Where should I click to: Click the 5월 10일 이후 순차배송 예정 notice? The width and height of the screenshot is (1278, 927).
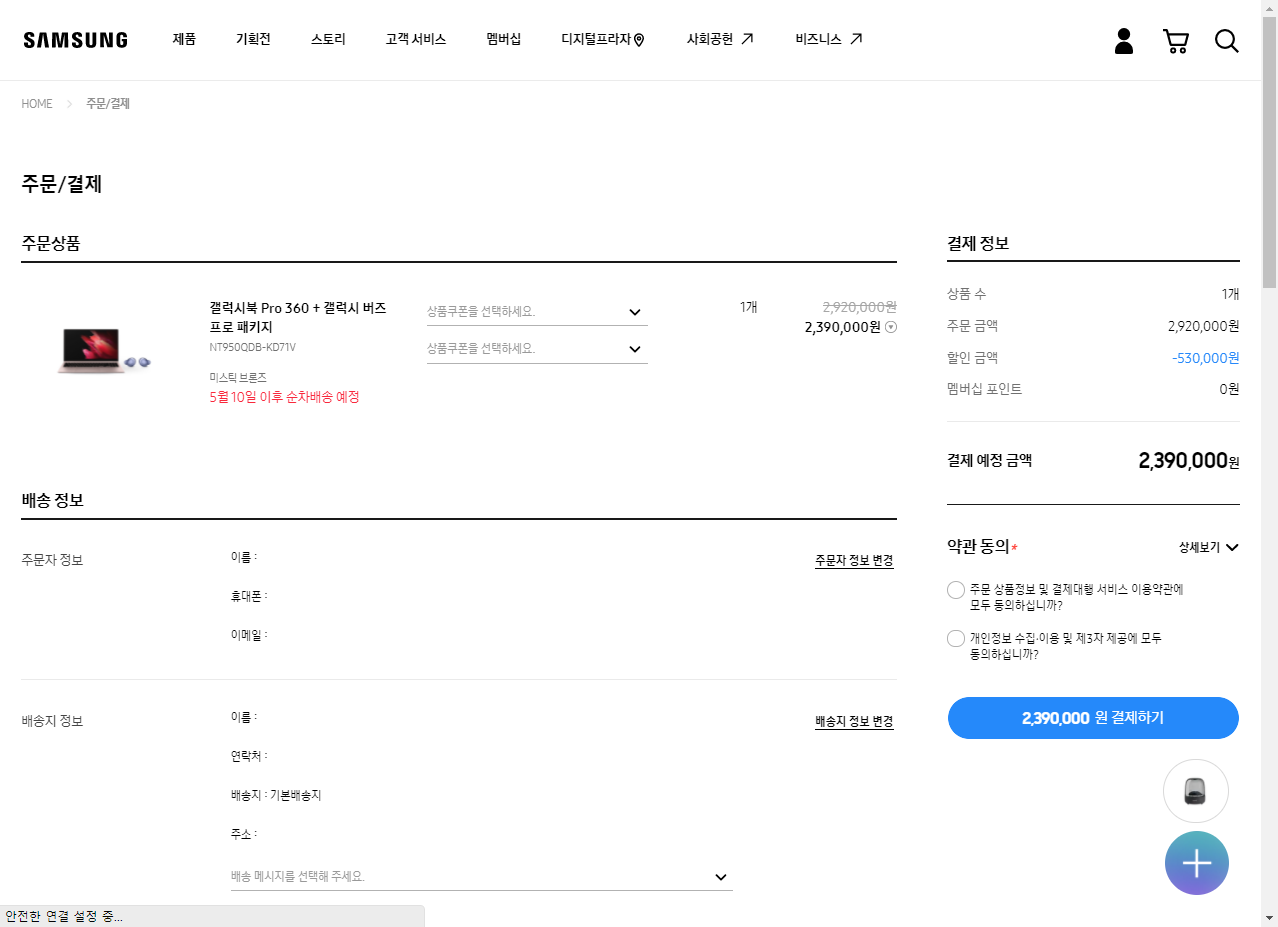click(x=284, y=397)
